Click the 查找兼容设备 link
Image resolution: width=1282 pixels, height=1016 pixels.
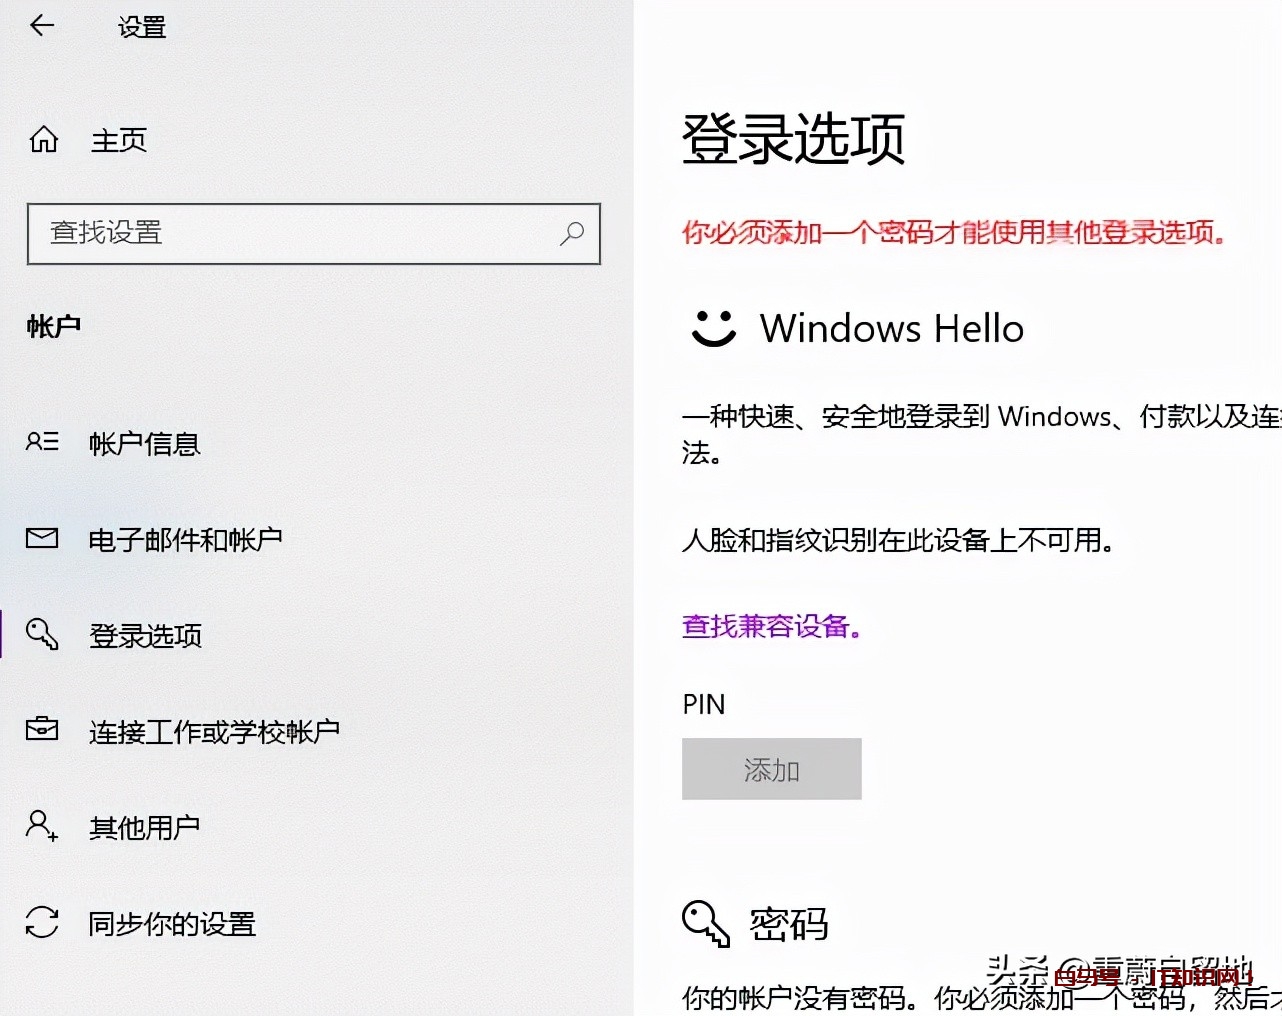[x=771, y=627]
